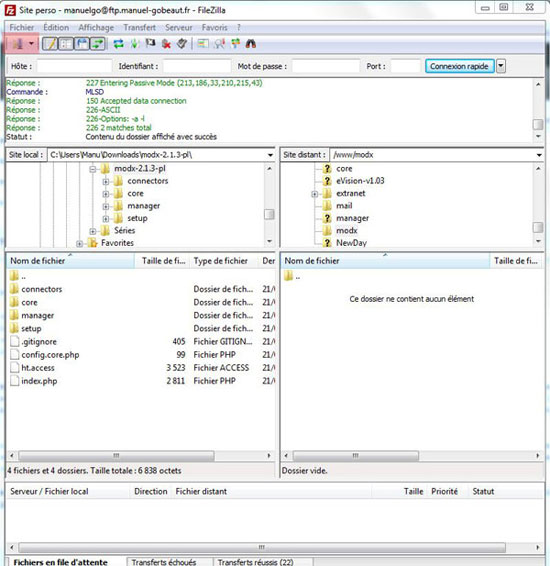Click the Connexion rapide button
The image size is (550, 566).
[459, 66]
